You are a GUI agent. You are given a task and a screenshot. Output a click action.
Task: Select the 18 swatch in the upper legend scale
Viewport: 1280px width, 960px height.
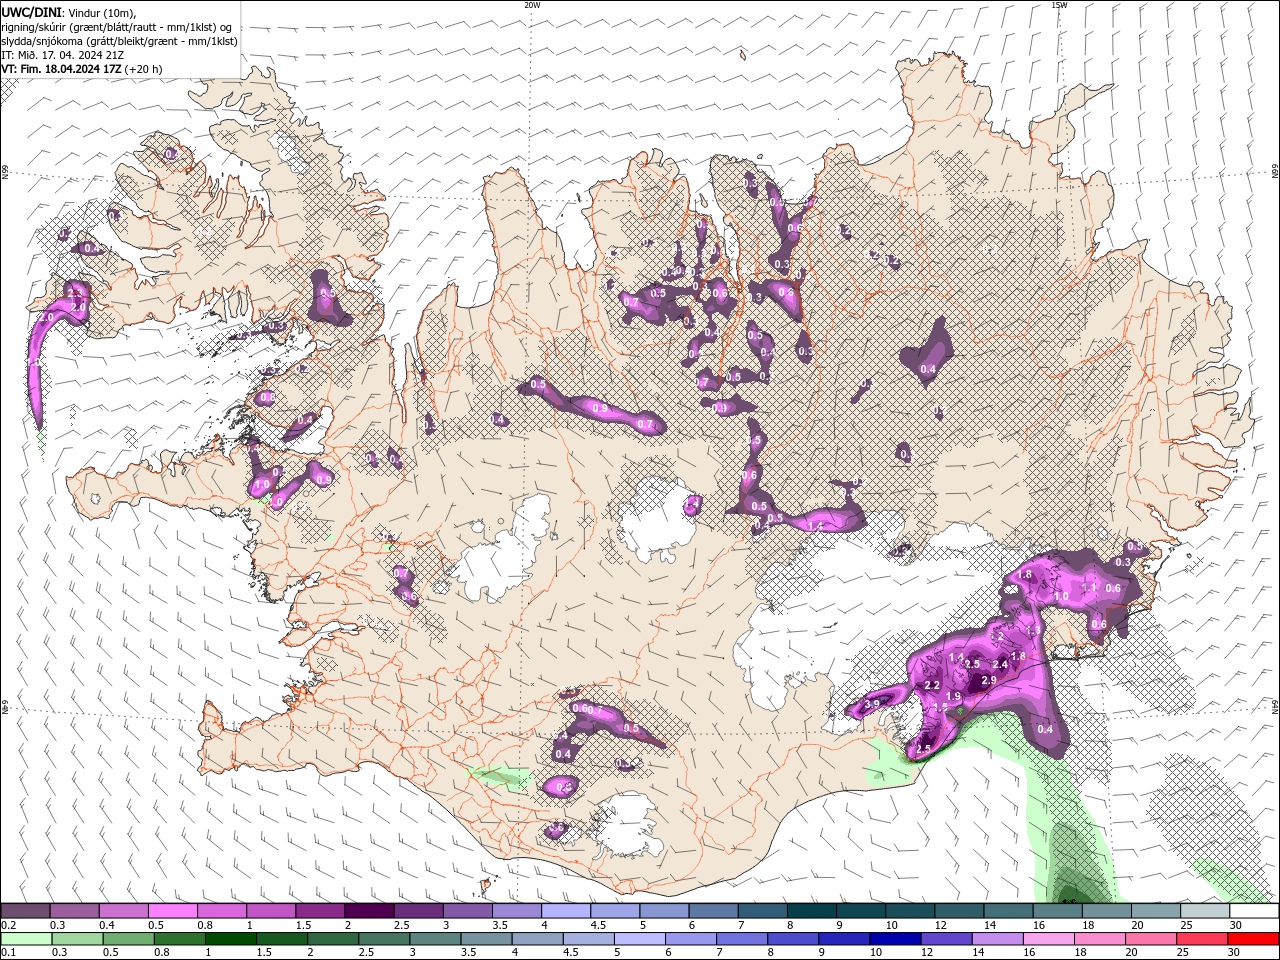coord(1106,911)
